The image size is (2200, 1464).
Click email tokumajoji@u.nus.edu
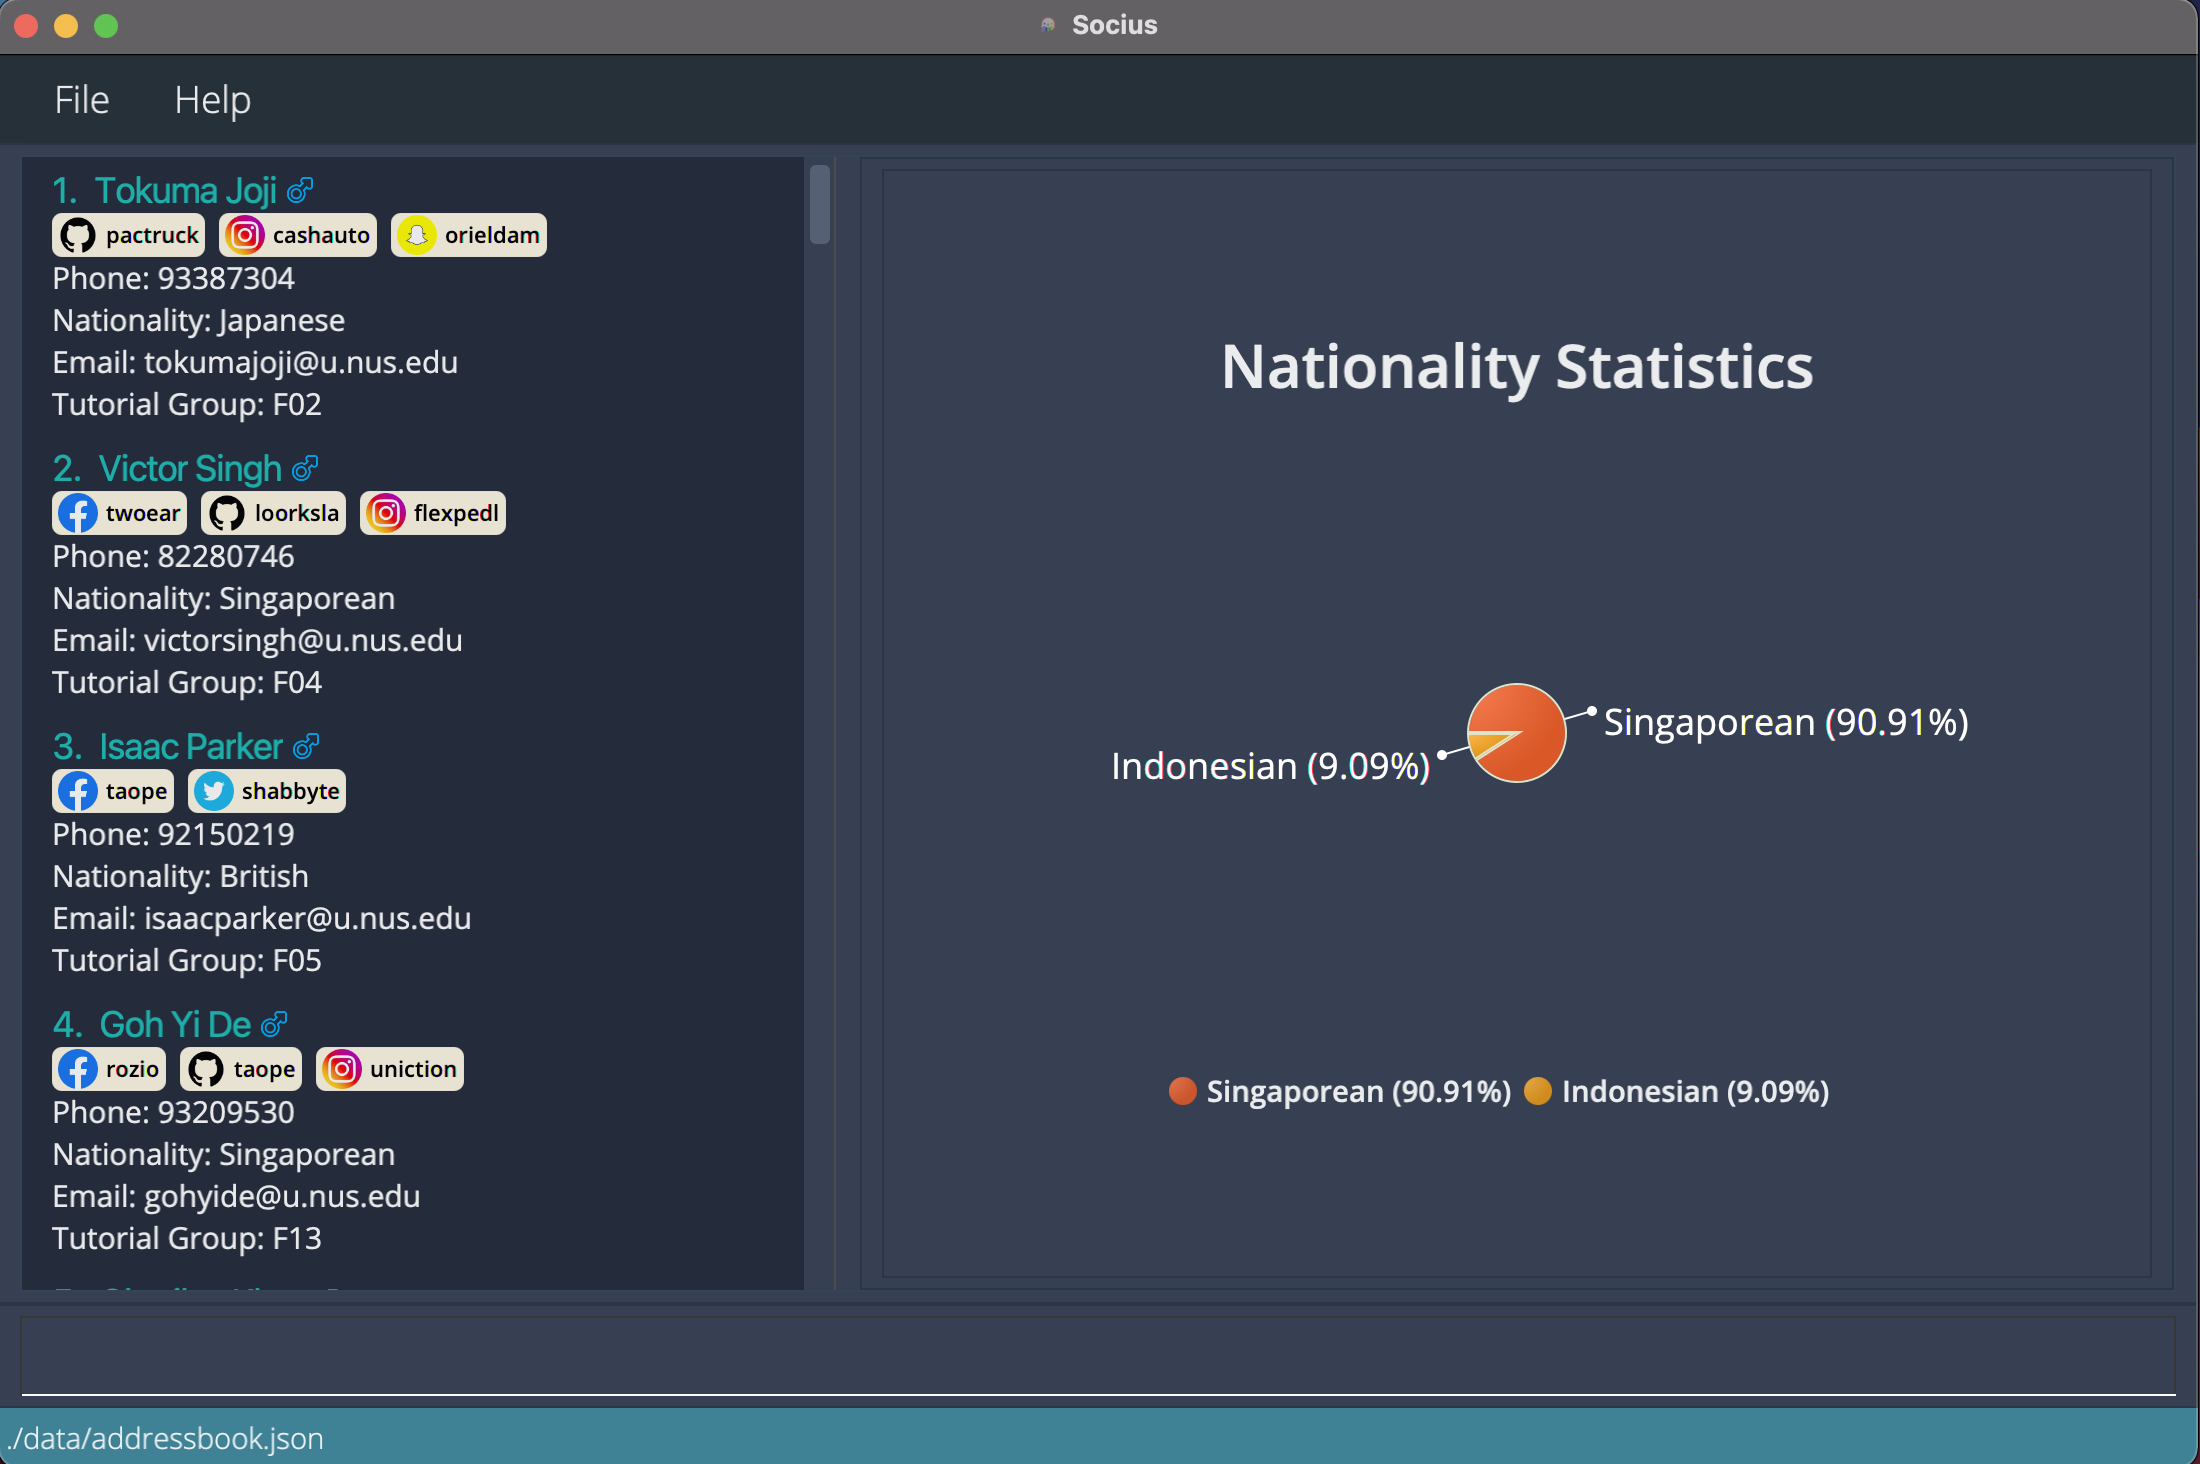[301, 362]
